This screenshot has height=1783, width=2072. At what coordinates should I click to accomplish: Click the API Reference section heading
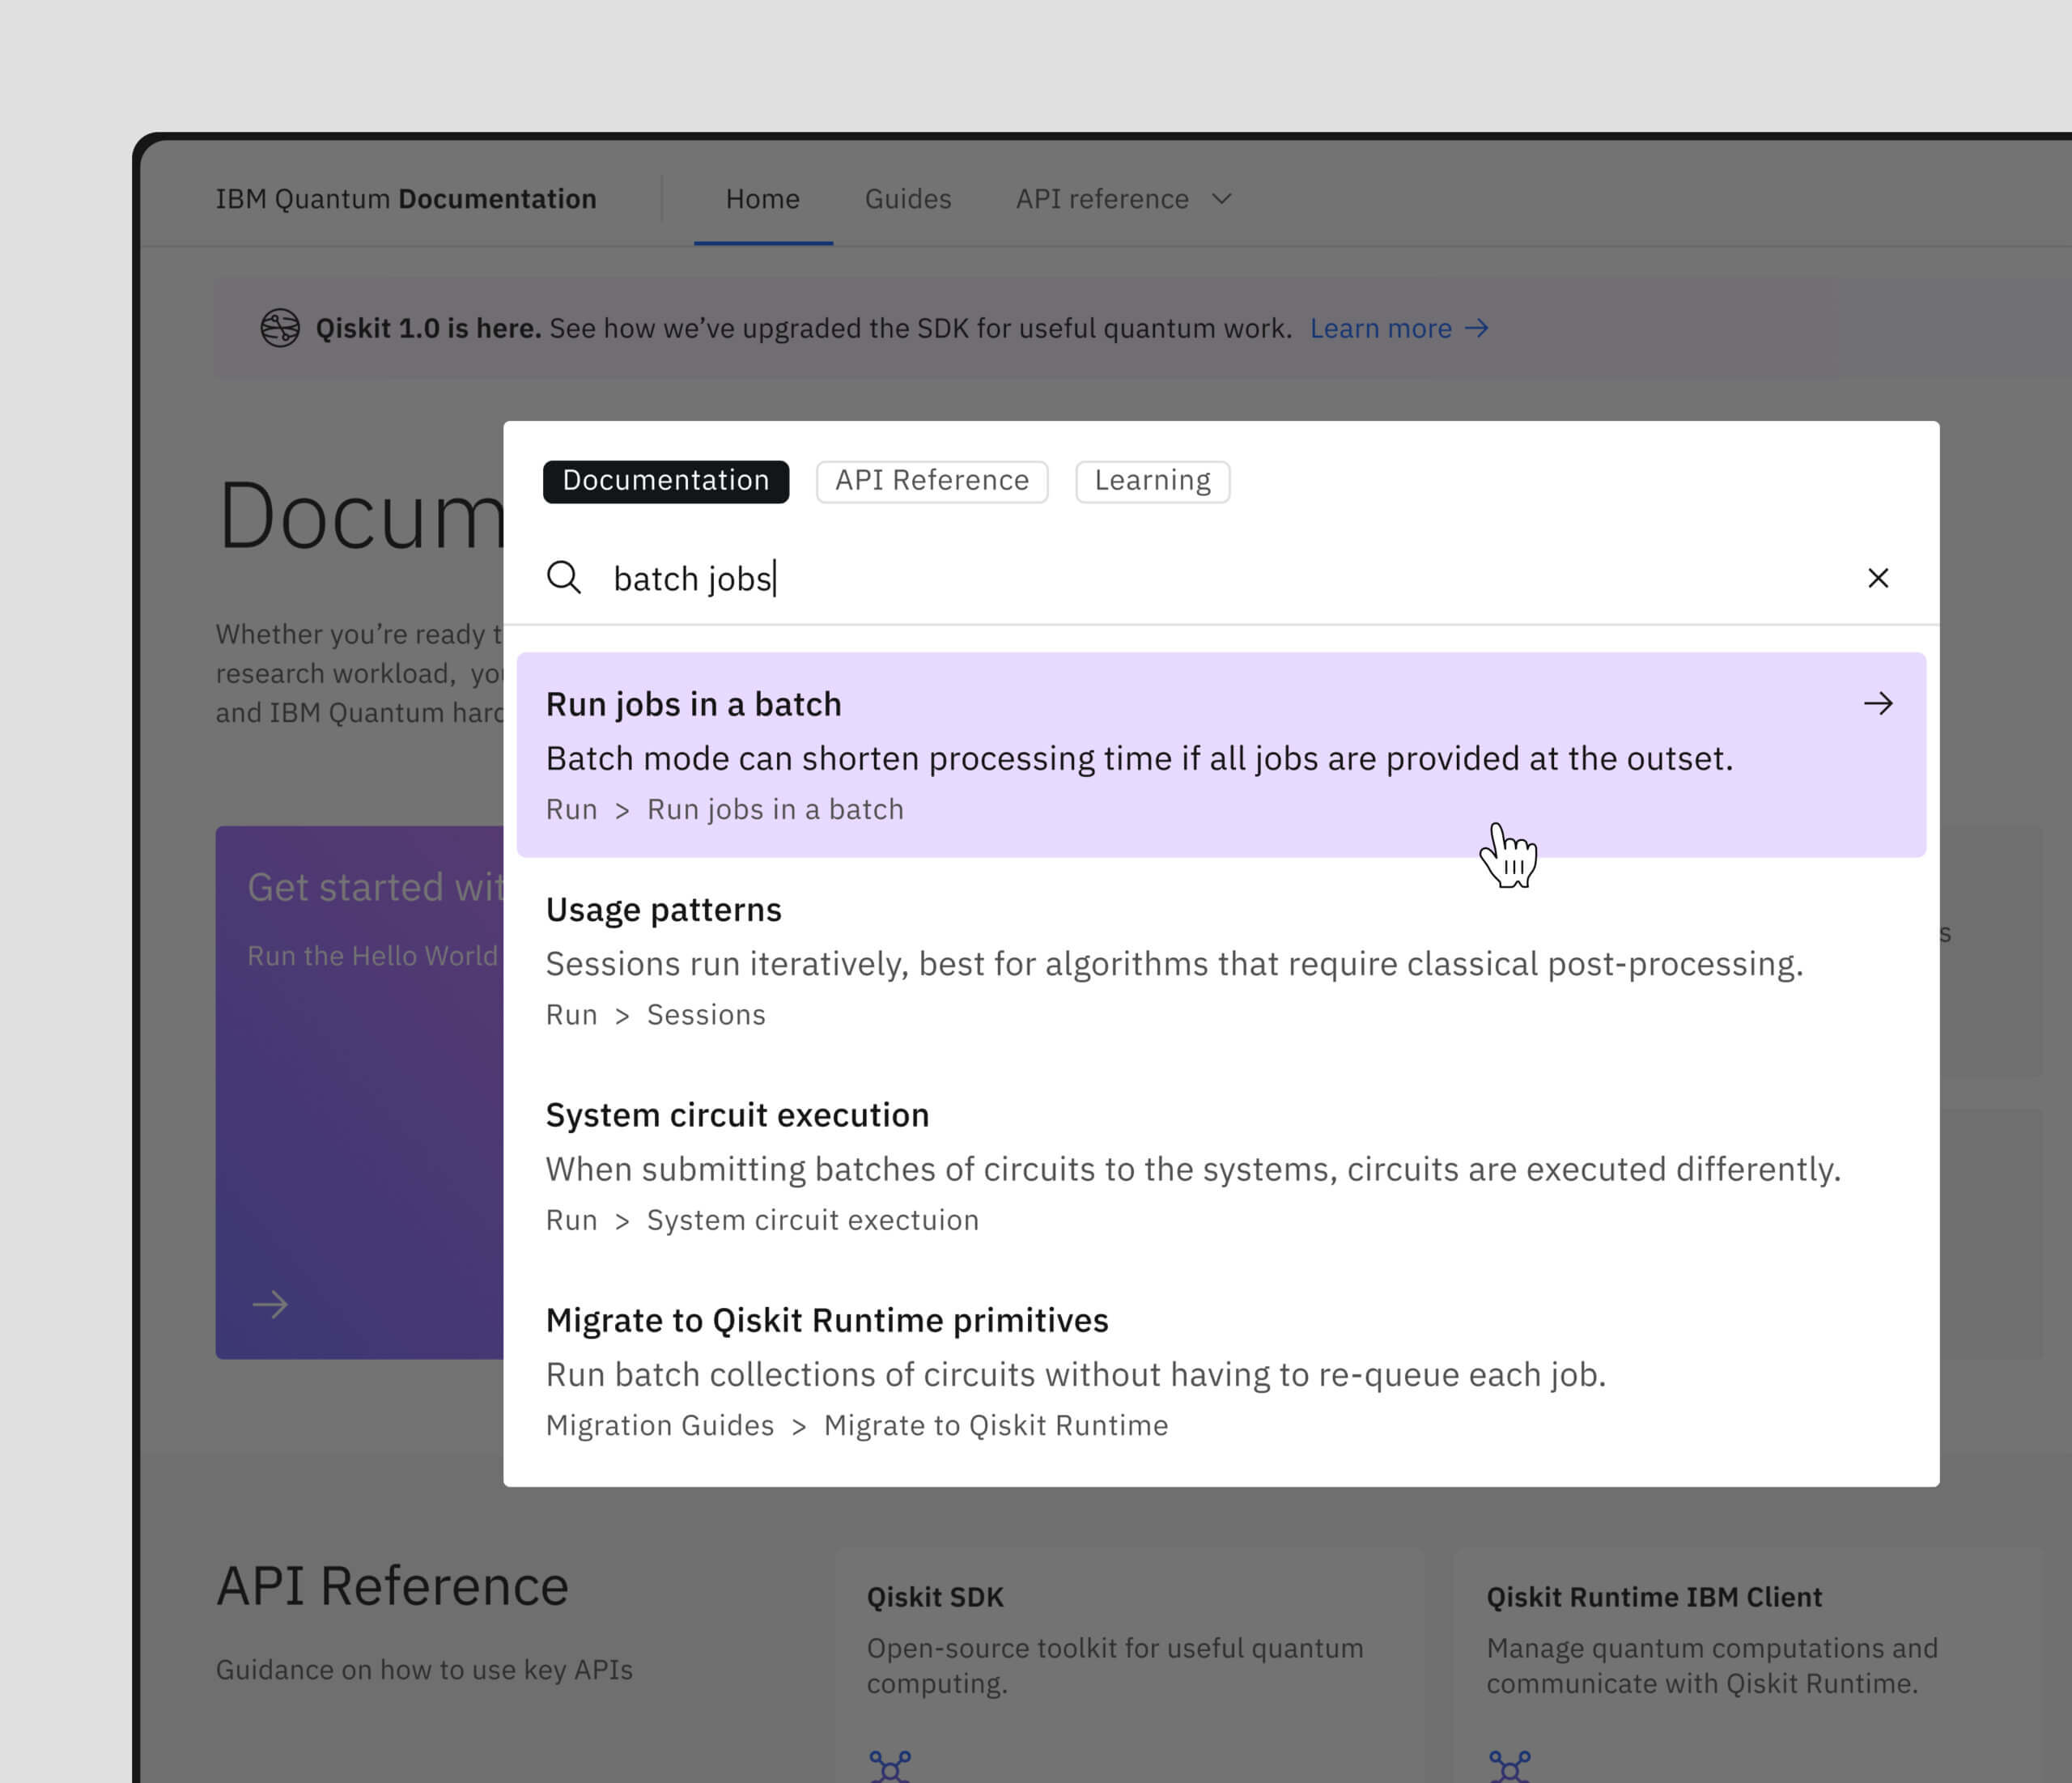[x=393, y=1586]
